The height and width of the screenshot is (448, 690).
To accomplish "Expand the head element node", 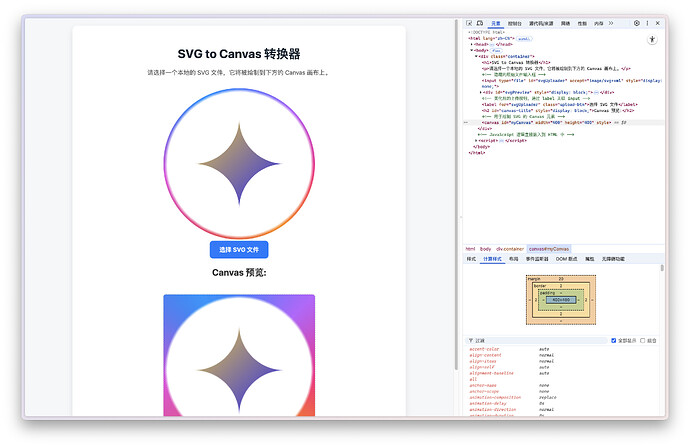I will click(472, 44).
